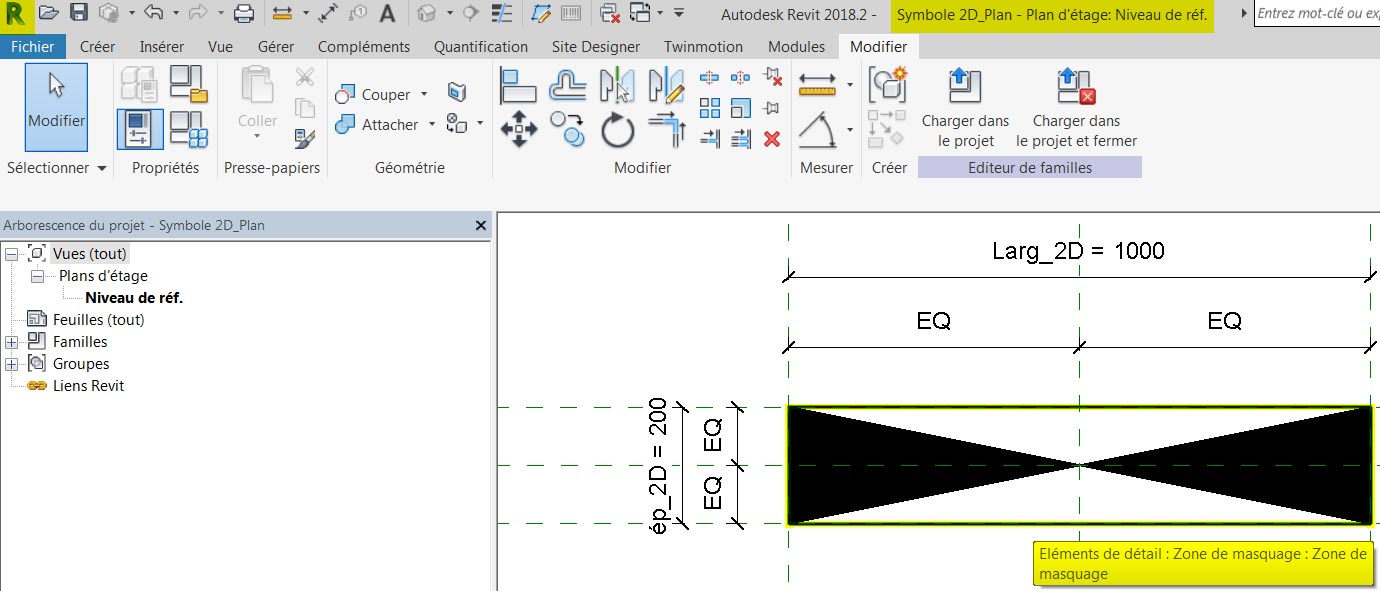Open the Vue ribbon tab
1380x591 pixels.
point(220,46)
